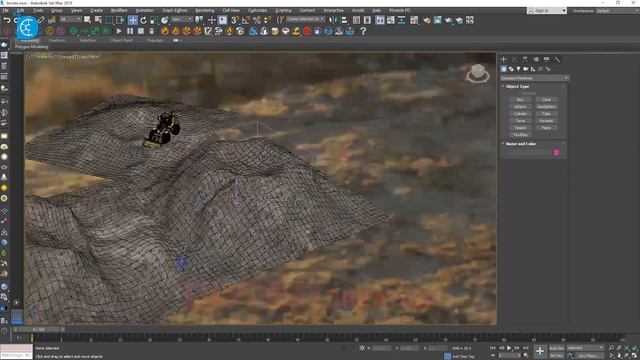Click the Cylinder primitive button
The width and height of the screenshot is (640, 360).
tap(520, 114)
